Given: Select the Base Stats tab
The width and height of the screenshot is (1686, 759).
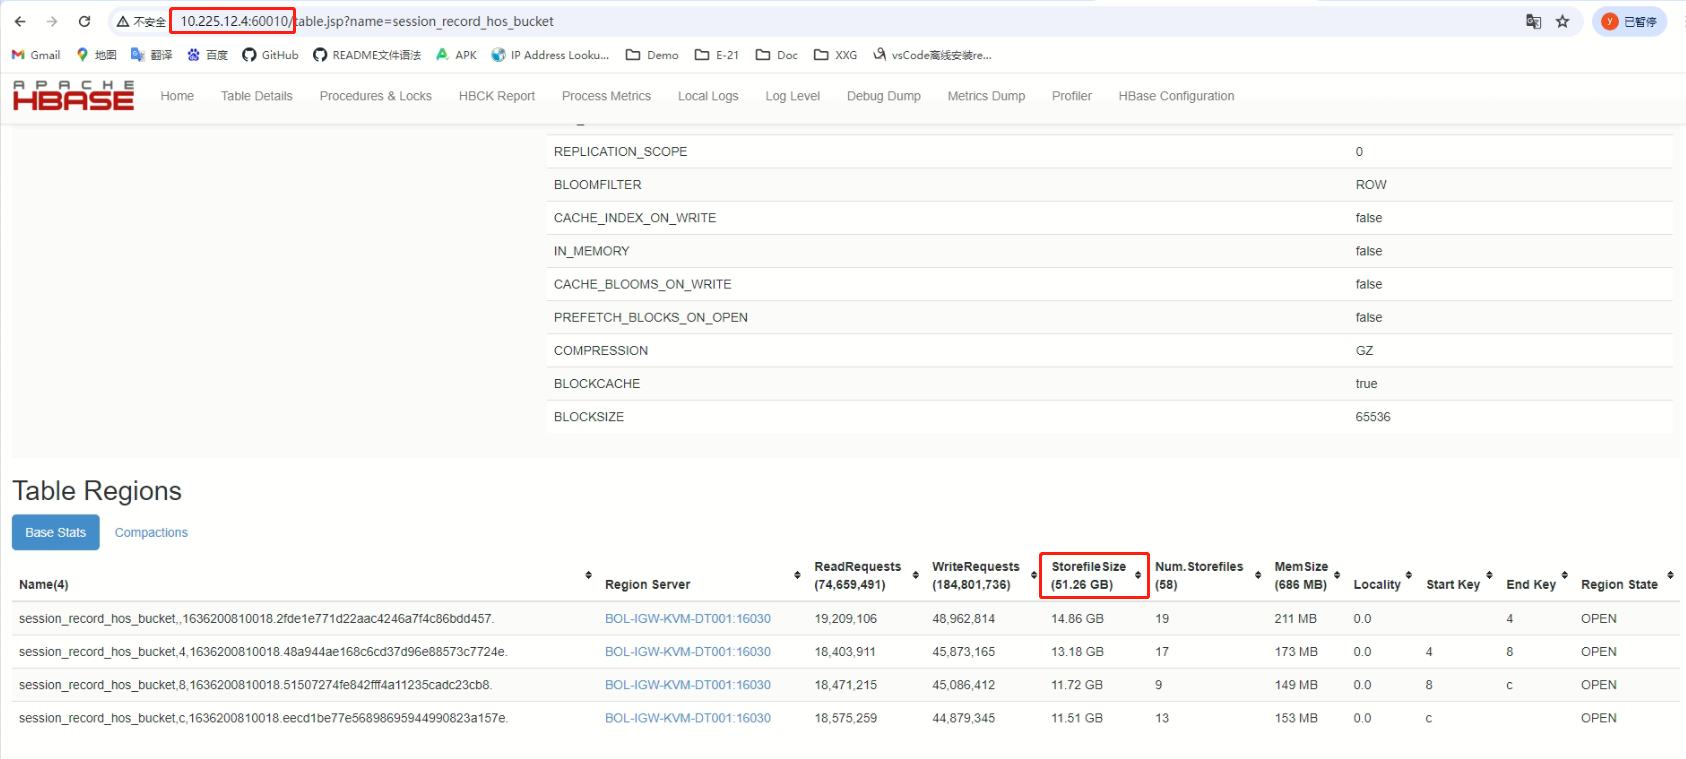Looking at the screenshot, I should (x=56, y=533).
